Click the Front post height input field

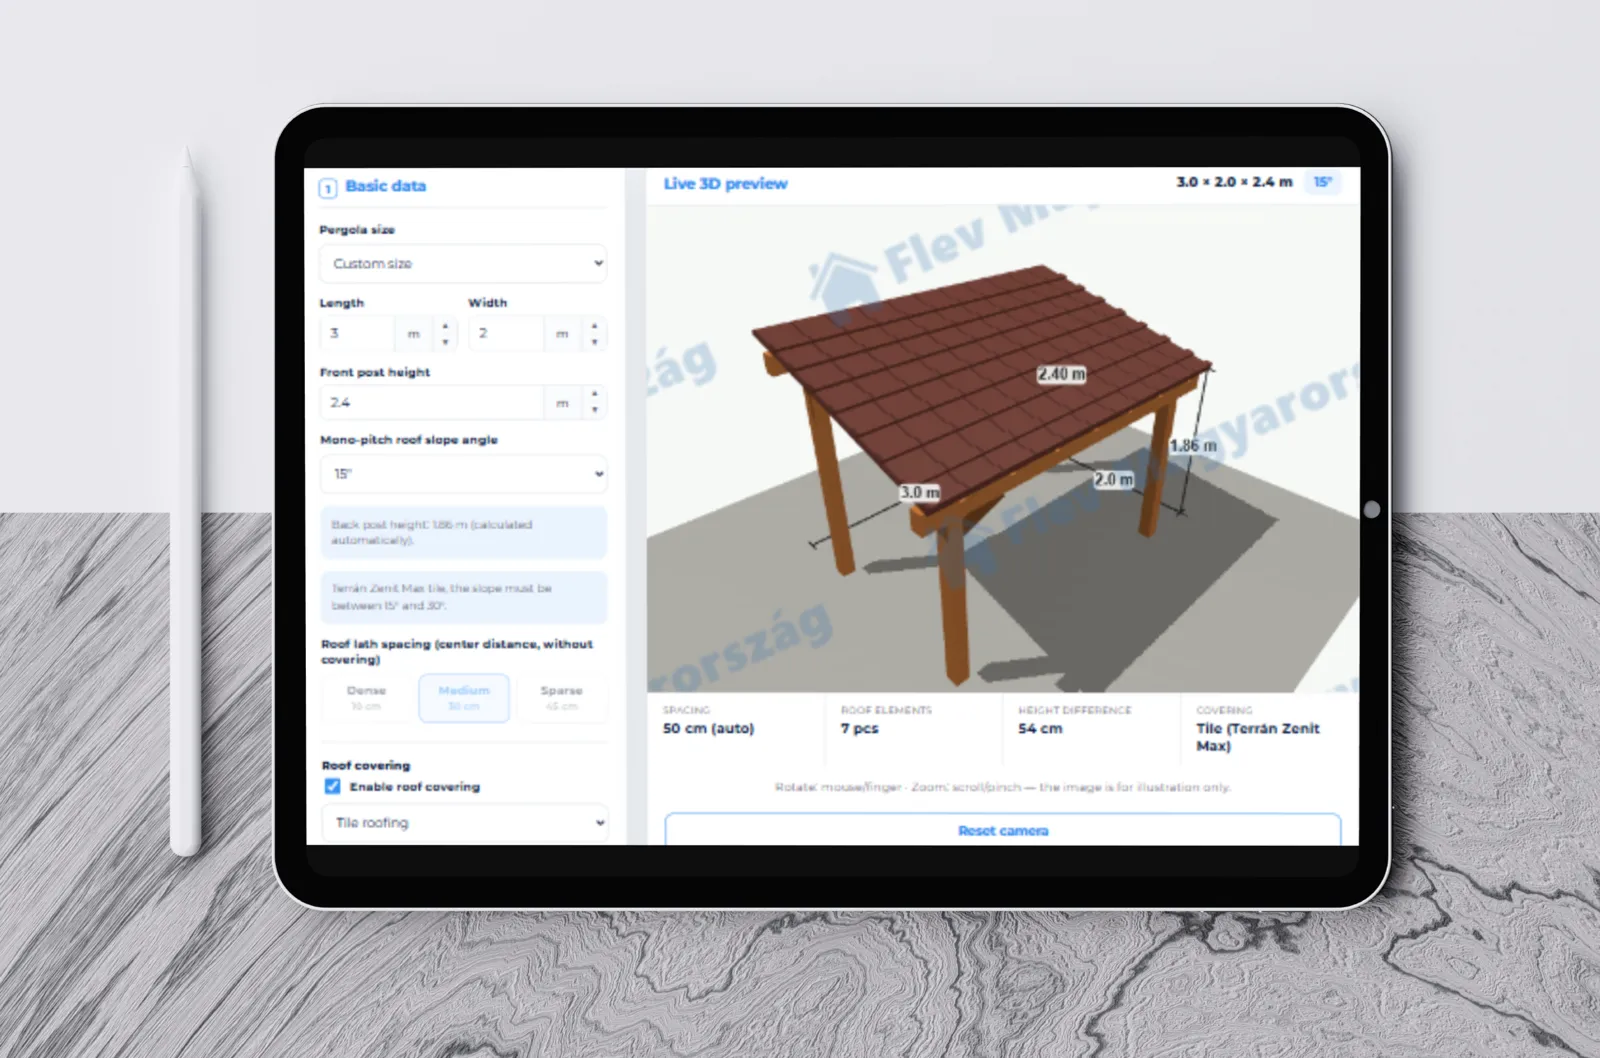431,402
